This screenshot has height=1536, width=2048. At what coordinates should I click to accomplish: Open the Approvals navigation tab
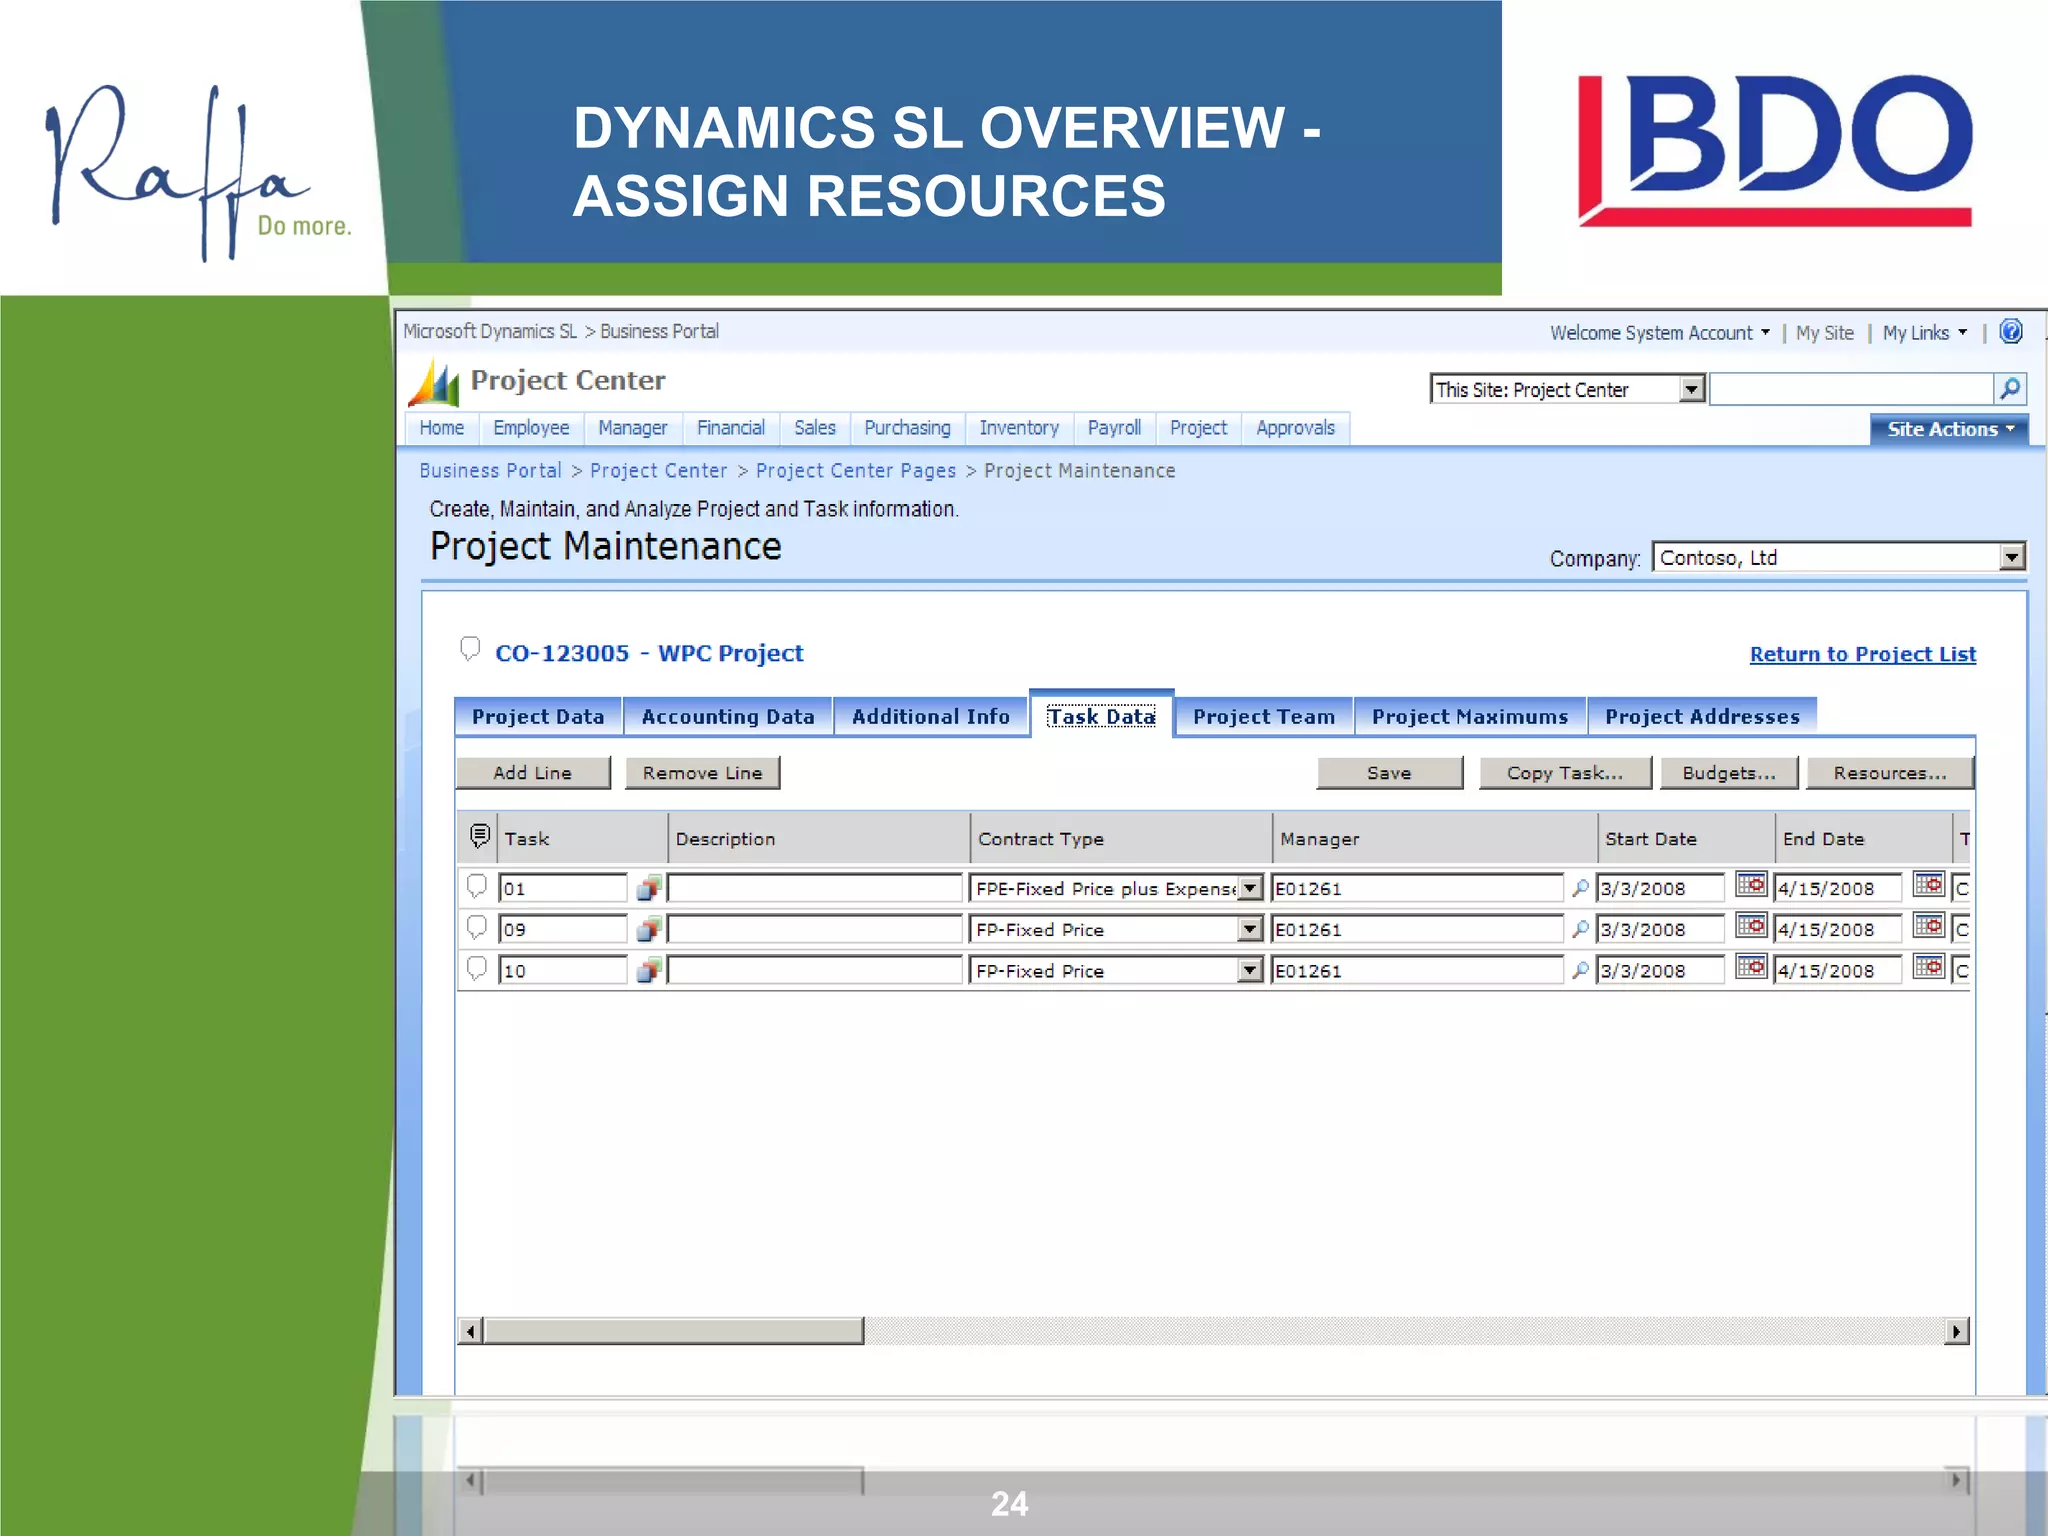tap(1296, 428)
